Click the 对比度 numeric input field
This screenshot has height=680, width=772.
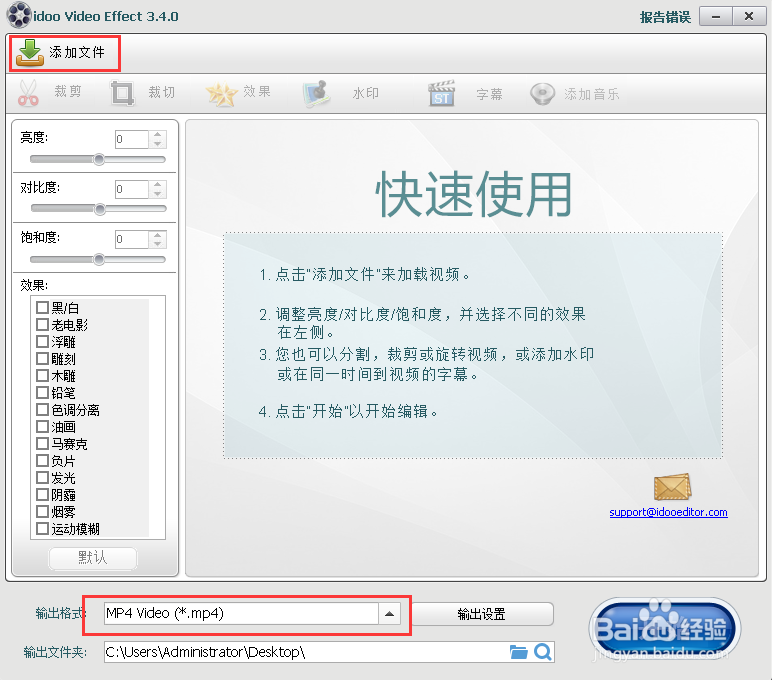coord(131,189)
